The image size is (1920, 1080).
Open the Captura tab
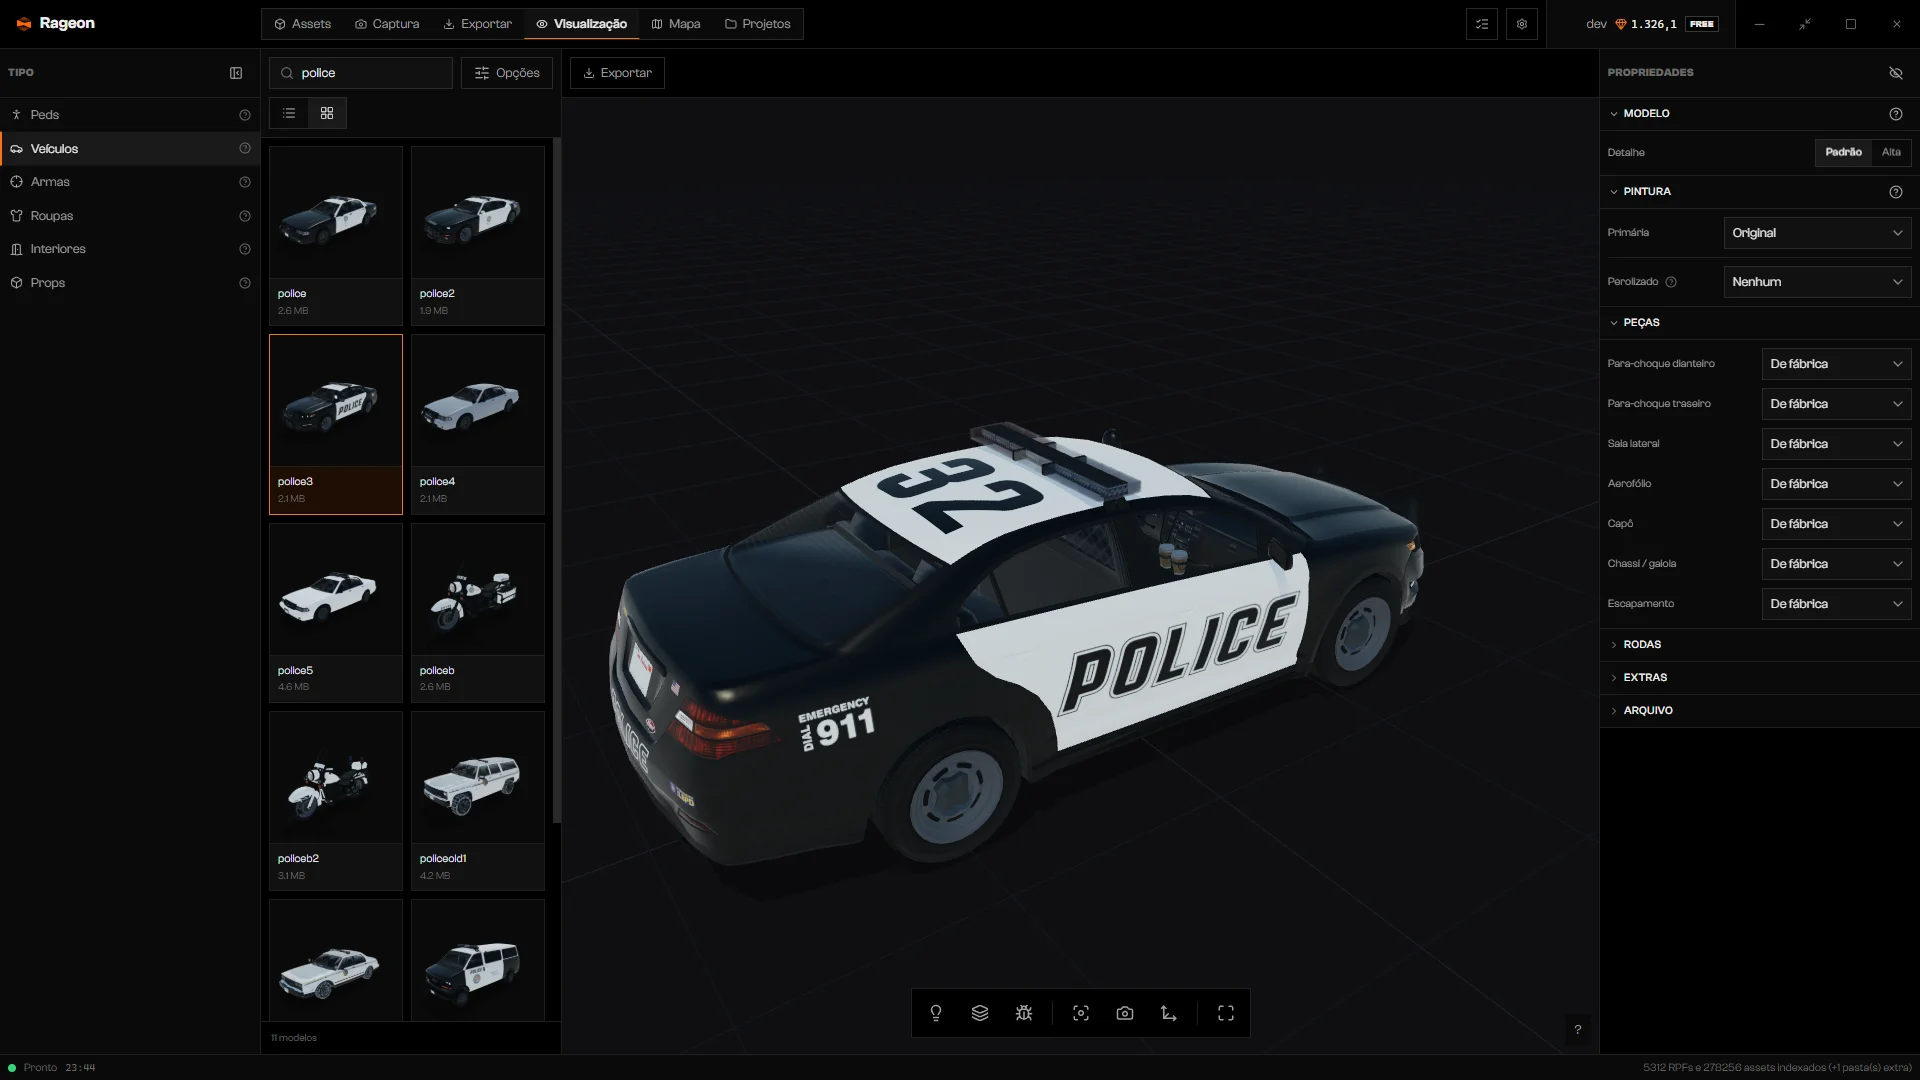point(387,24)
